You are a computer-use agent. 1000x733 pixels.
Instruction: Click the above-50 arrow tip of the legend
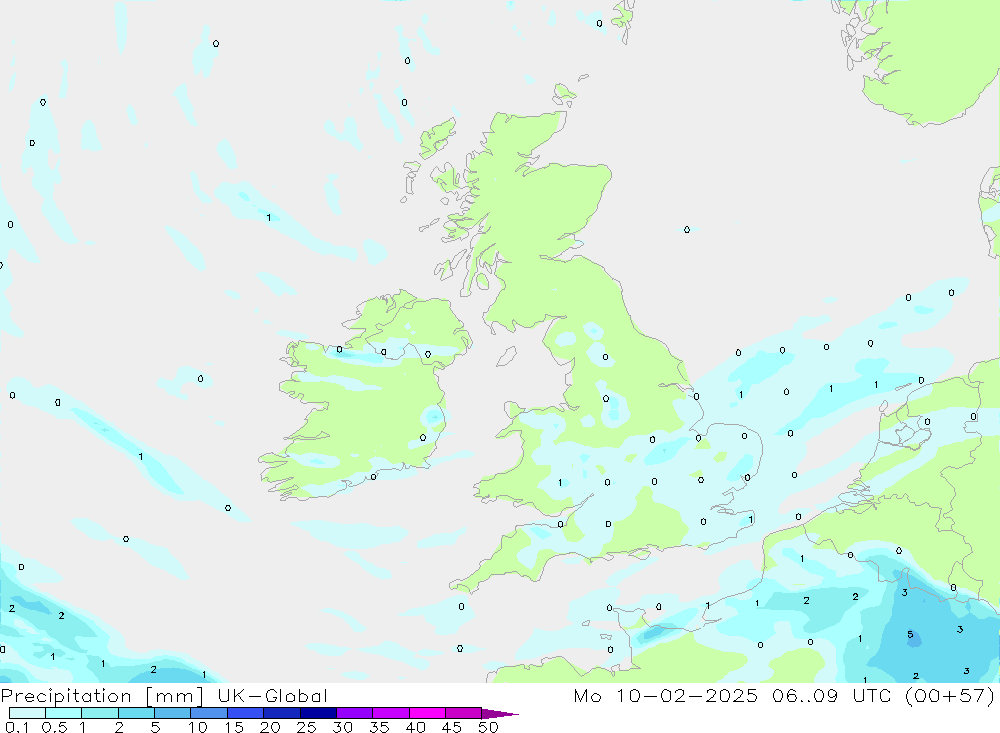[501, 713]
